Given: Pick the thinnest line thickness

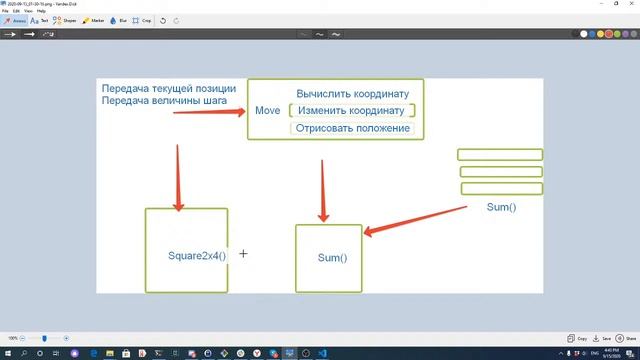Looking at the screenshot, I should click(303, 34).
